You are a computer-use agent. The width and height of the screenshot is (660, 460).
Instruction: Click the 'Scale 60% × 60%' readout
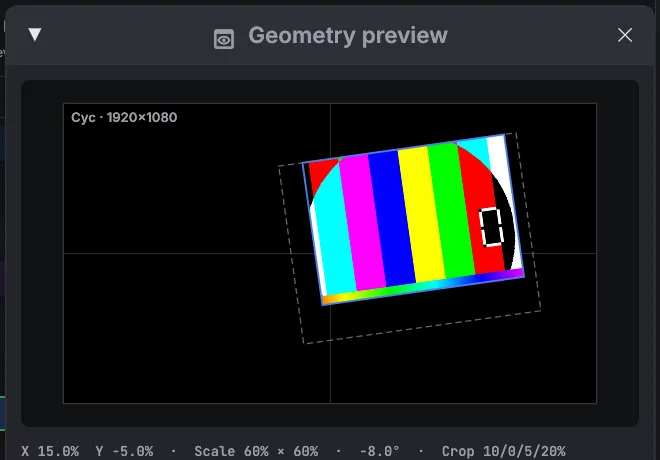click(256, 451)
